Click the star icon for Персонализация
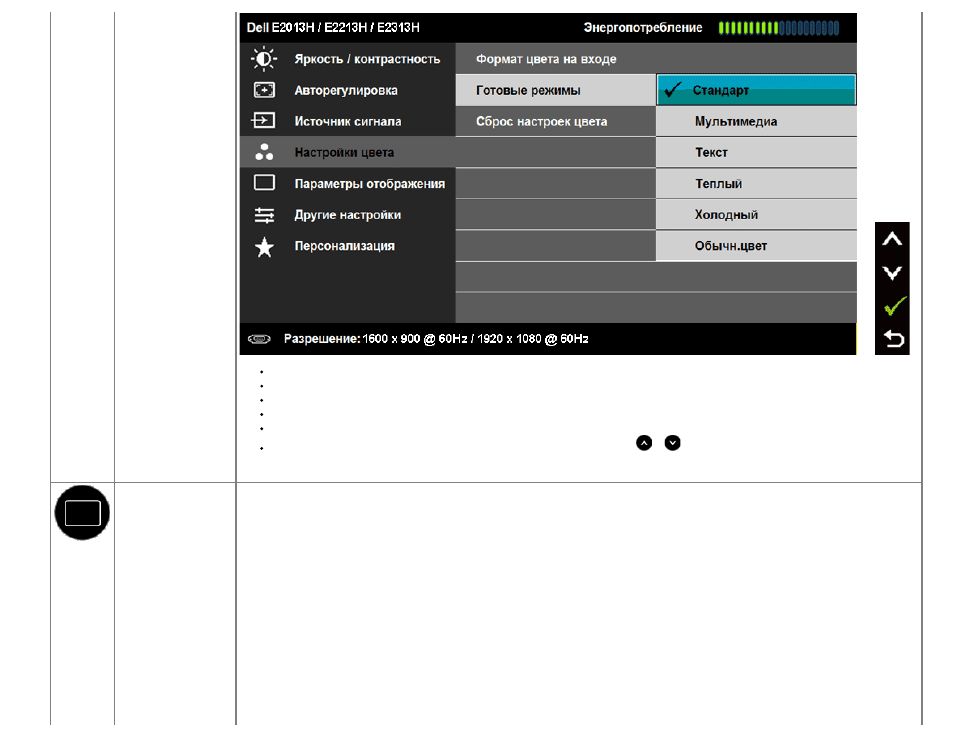Screen dimensions: 954x737 (x=264, y=246)
